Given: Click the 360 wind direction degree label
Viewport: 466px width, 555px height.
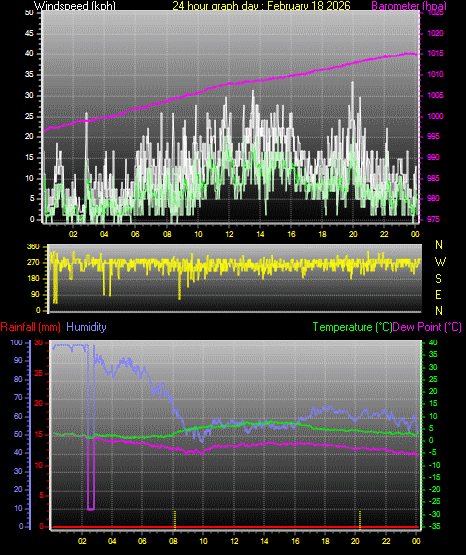Looking at the screenshot, I should tap(33, 247).
